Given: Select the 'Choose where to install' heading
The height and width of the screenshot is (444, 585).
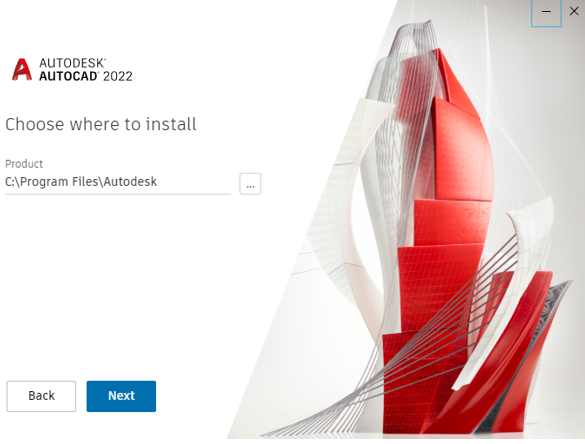Looking at the screenshot, I should (101, 124).
